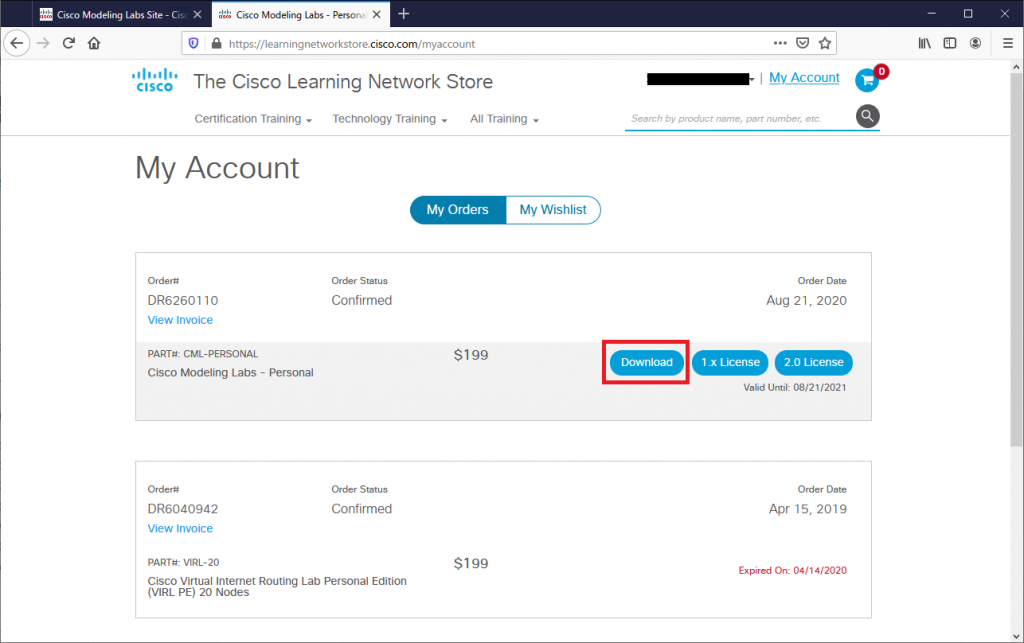Switch to the My Wishlist tab
The height and width of the screenshot is (643, 1024).
pyautogui.click(x=552, y=210)
